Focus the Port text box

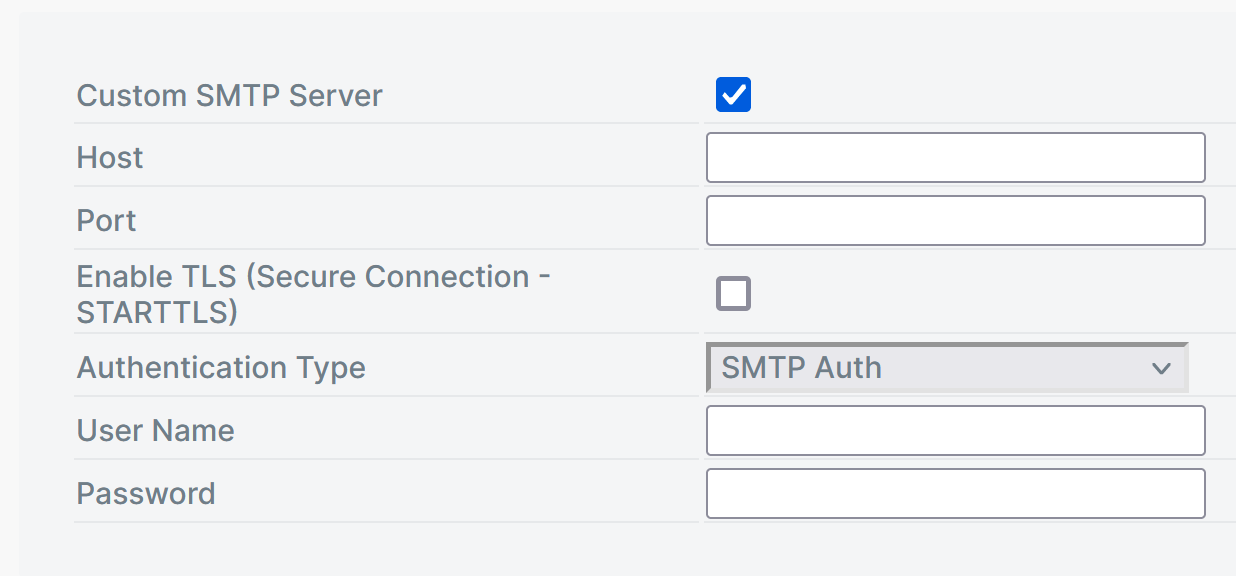(955, 221)
